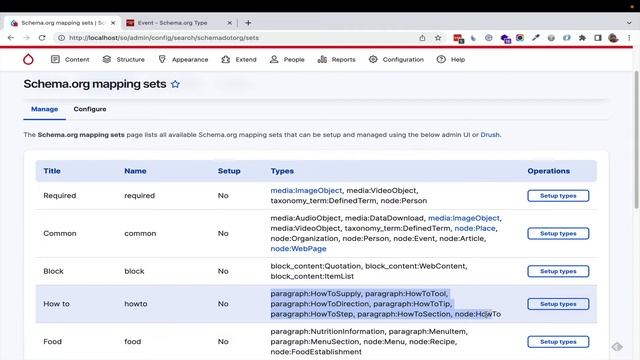Click the Structure menu stack icon
This screenshot has height=360, width=640.
[x=107, y=60]
